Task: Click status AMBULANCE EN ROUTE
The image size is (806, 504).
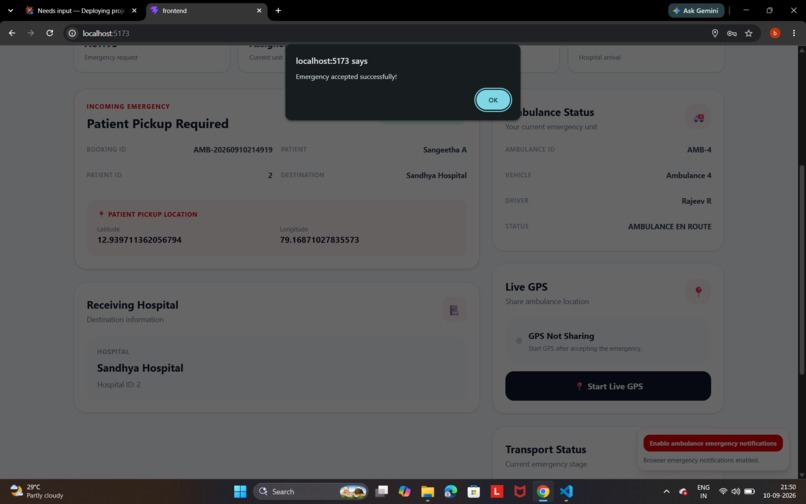Action: (x=669, y=226)
